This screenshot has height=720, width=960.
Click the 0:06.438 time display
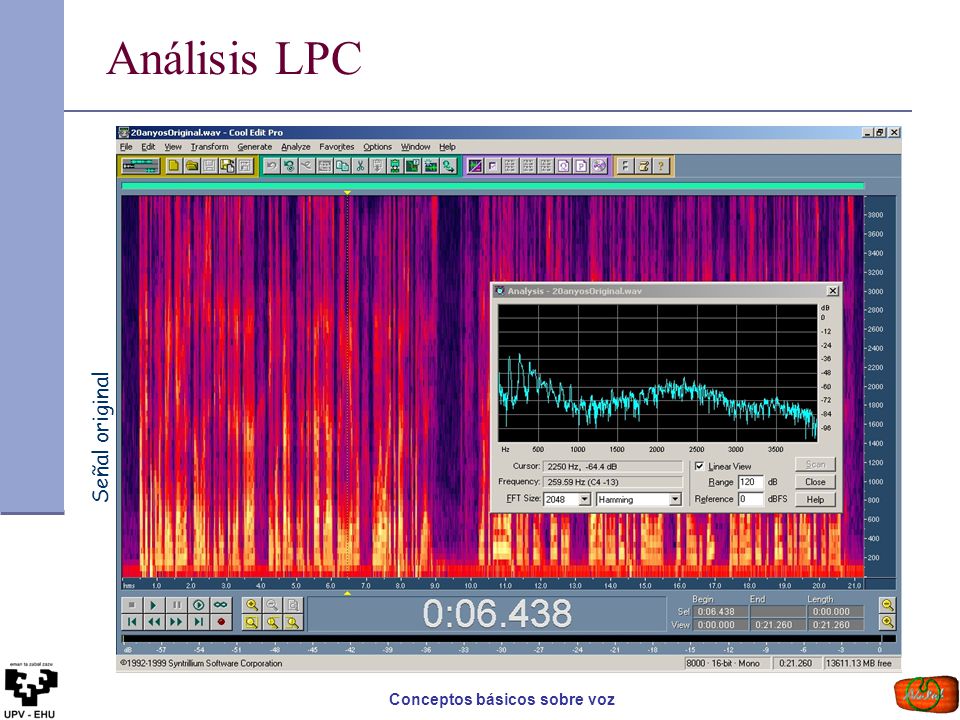[x=497, y=613]
